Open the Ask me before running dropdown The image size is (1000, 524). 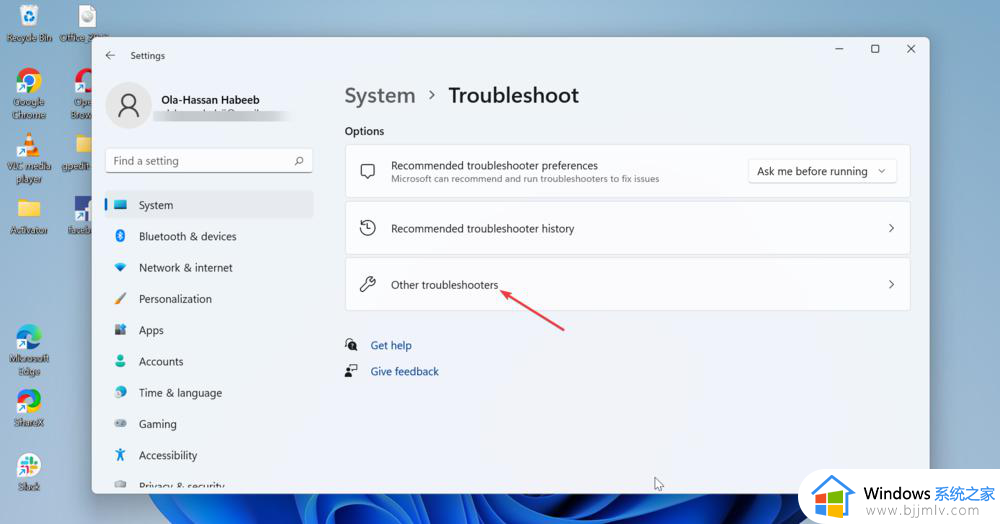tap(822, 171)
